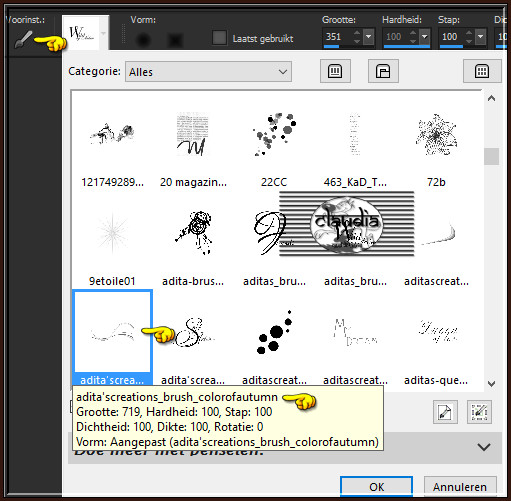Image resolution: width=511 pixels, height=501 pixels.
Task: Click the OK button
Action: (x=376, y=487)
